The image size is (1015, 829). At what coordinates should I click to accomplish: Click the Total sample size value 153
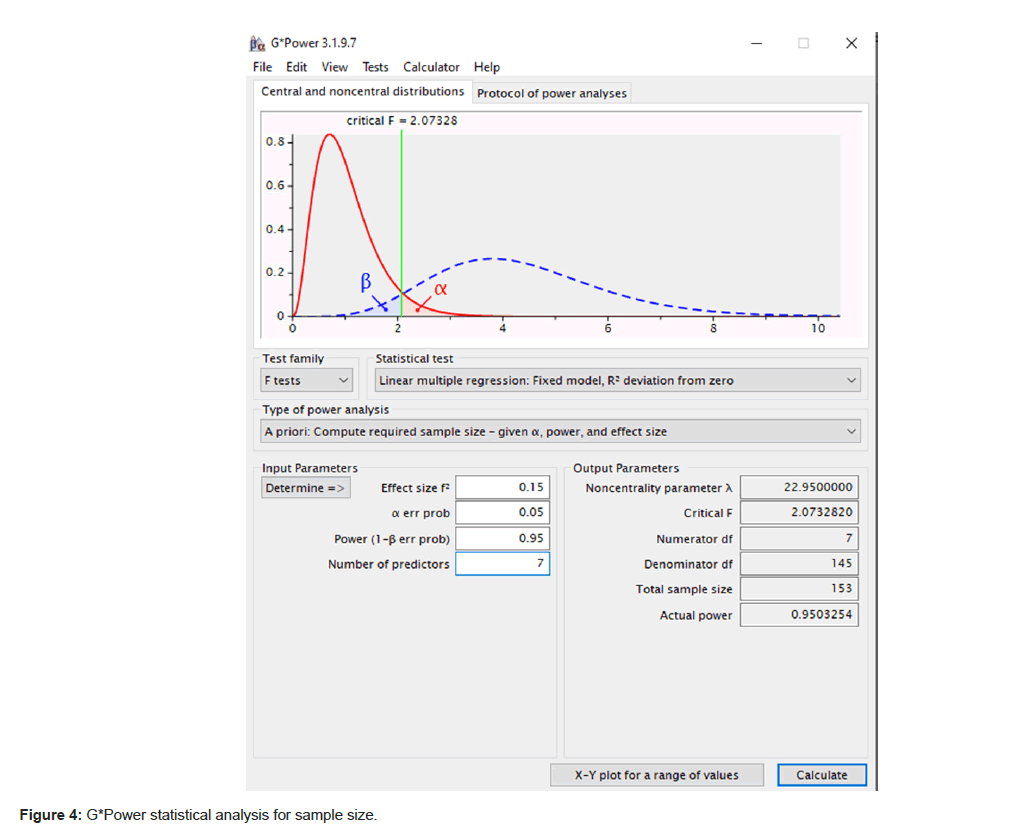pyautogui.click(x=799, y=589)
